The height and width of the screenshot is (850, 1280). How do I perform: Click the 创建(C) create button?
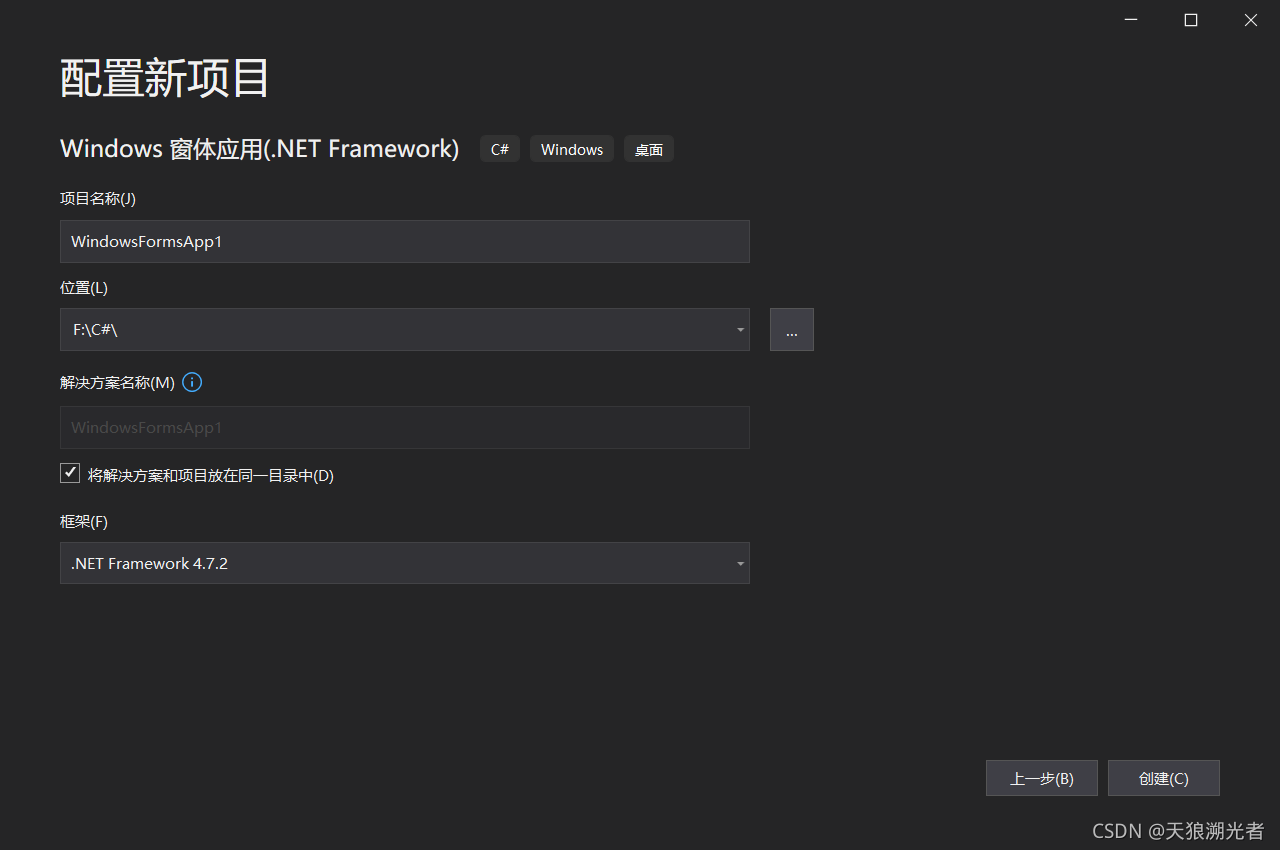tap(1164, 778)
